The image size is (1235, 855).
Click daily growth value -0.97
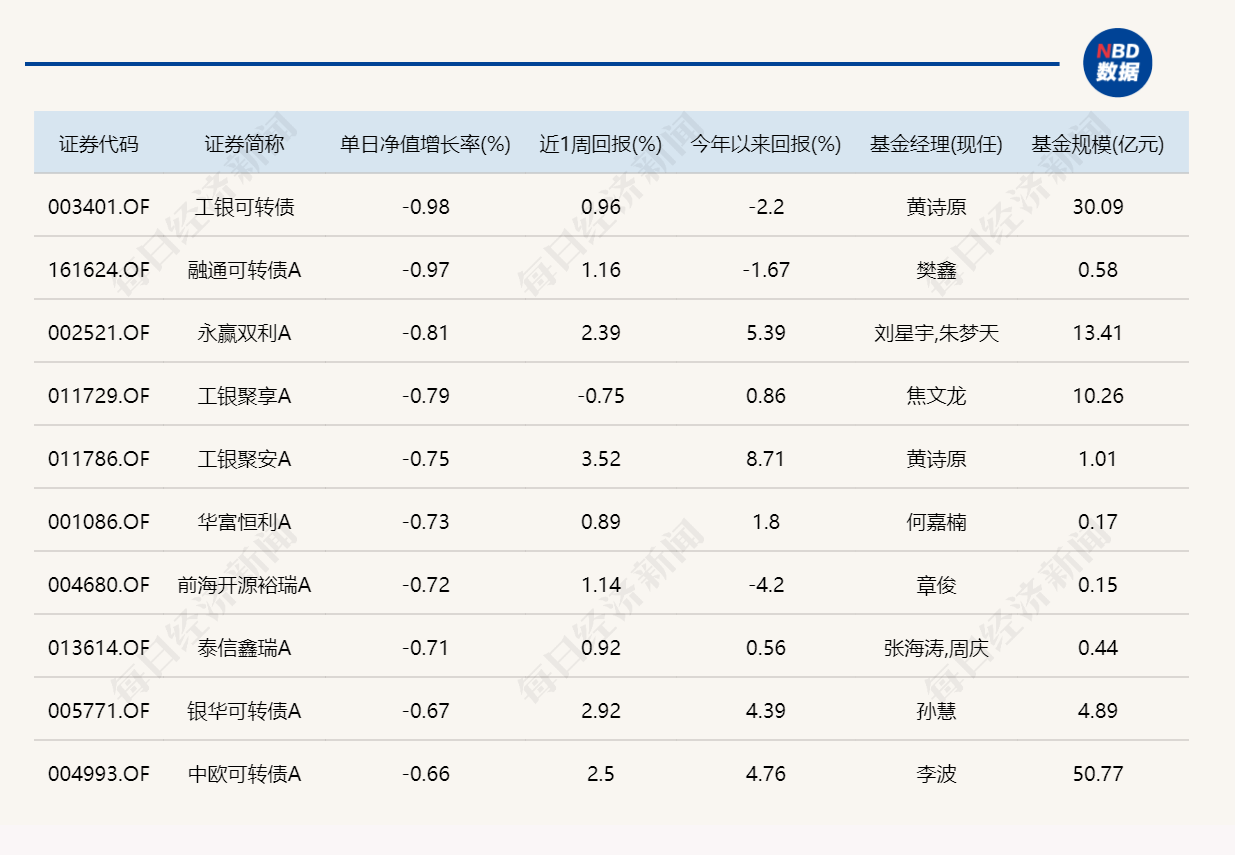click(x=426, y=270)
